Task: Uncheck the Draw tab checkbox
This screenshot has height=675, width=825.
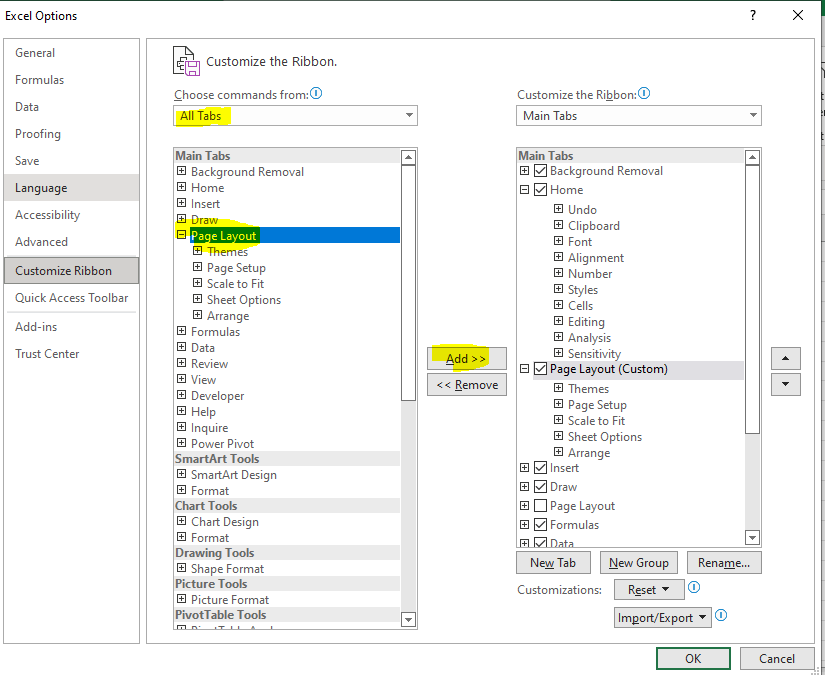Action: pos(540,487)
